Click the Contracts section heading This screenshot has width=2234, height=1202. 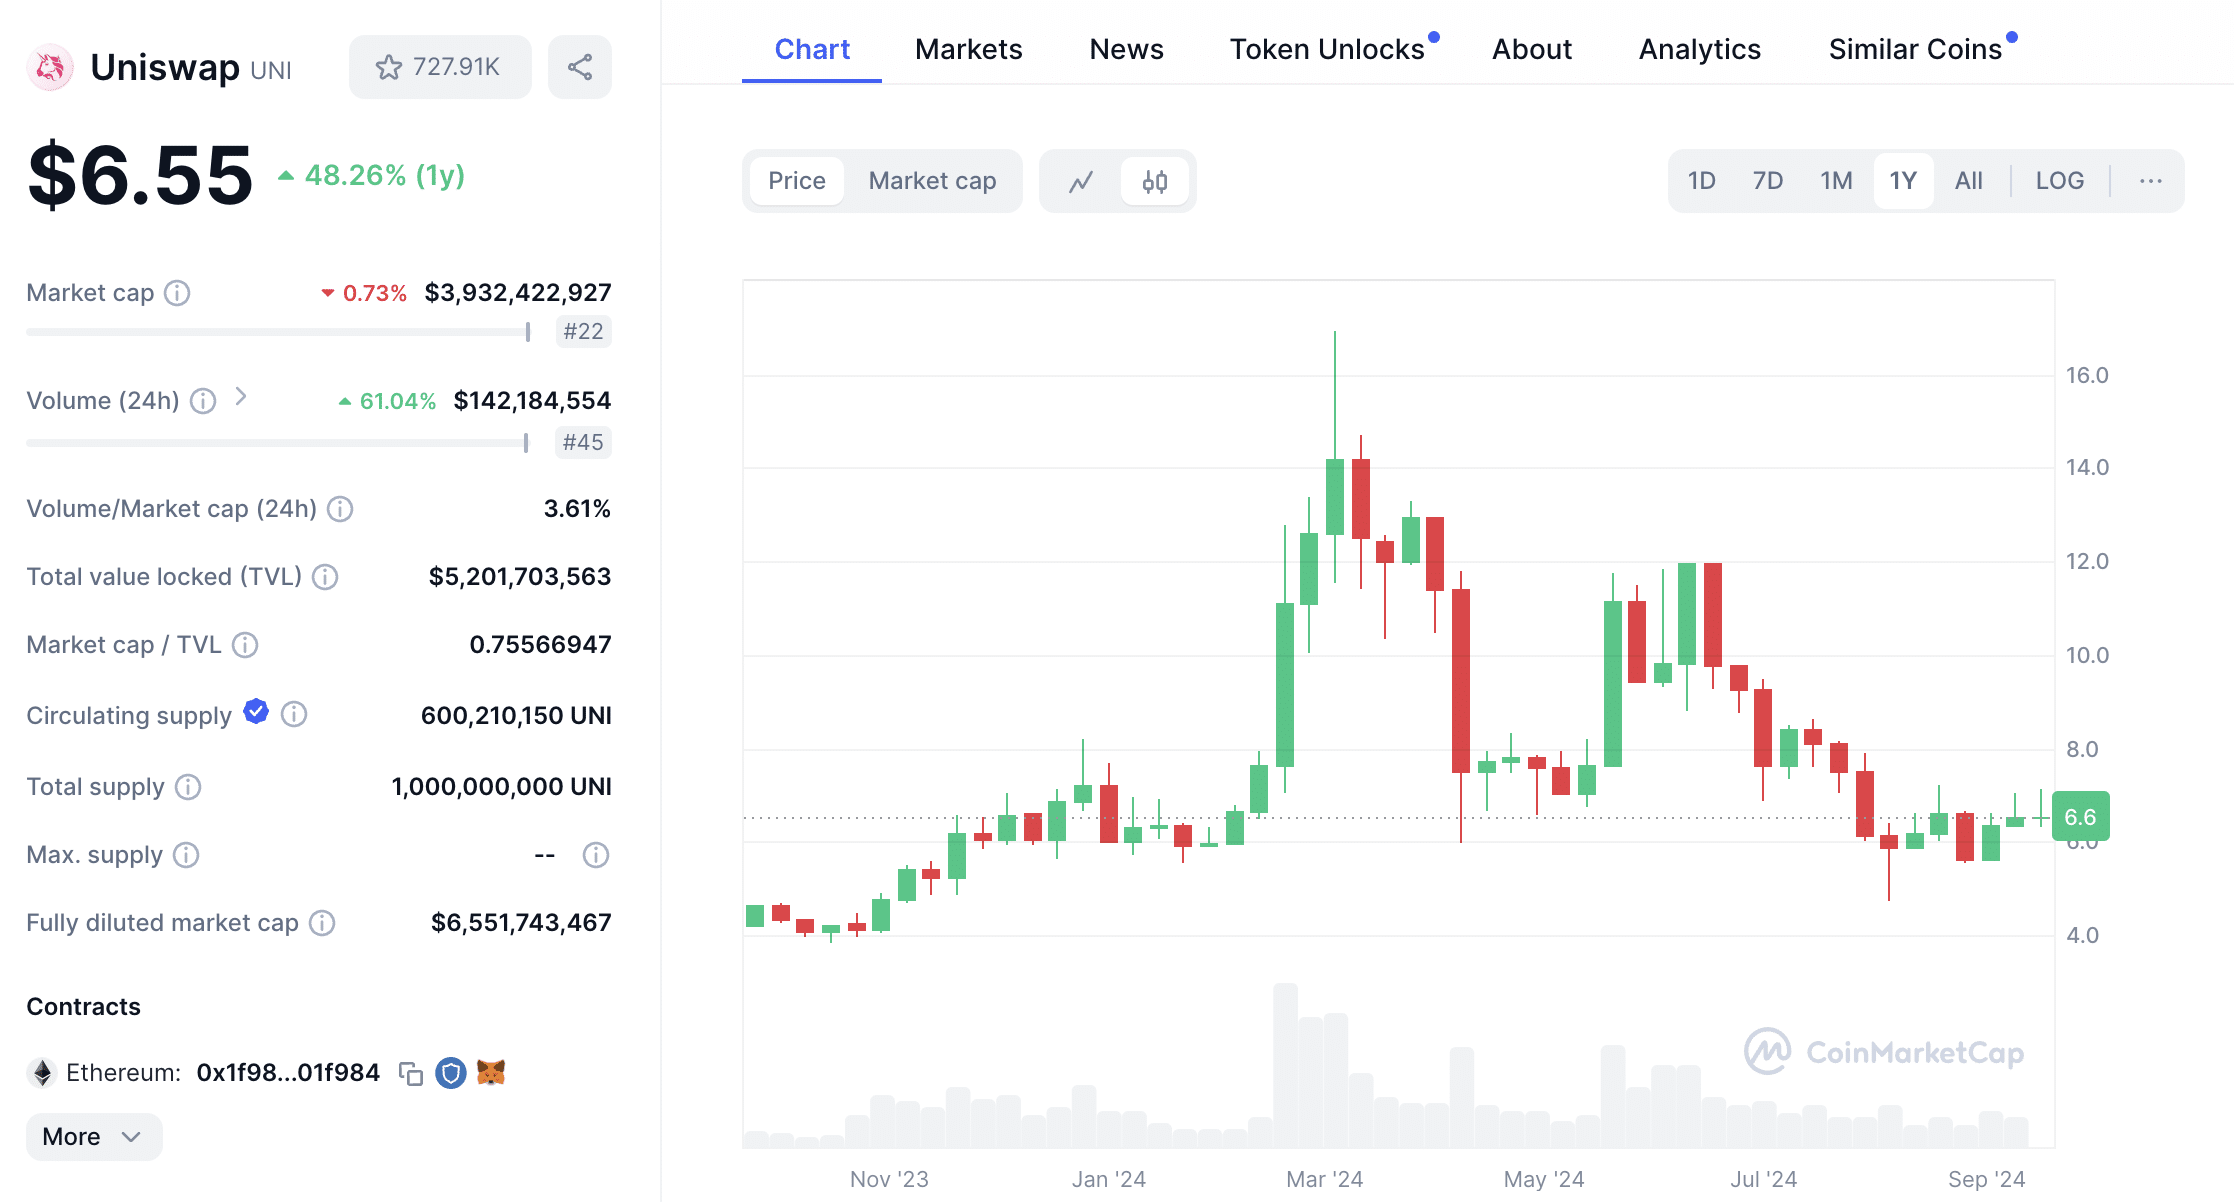[x=83, y=1007]
